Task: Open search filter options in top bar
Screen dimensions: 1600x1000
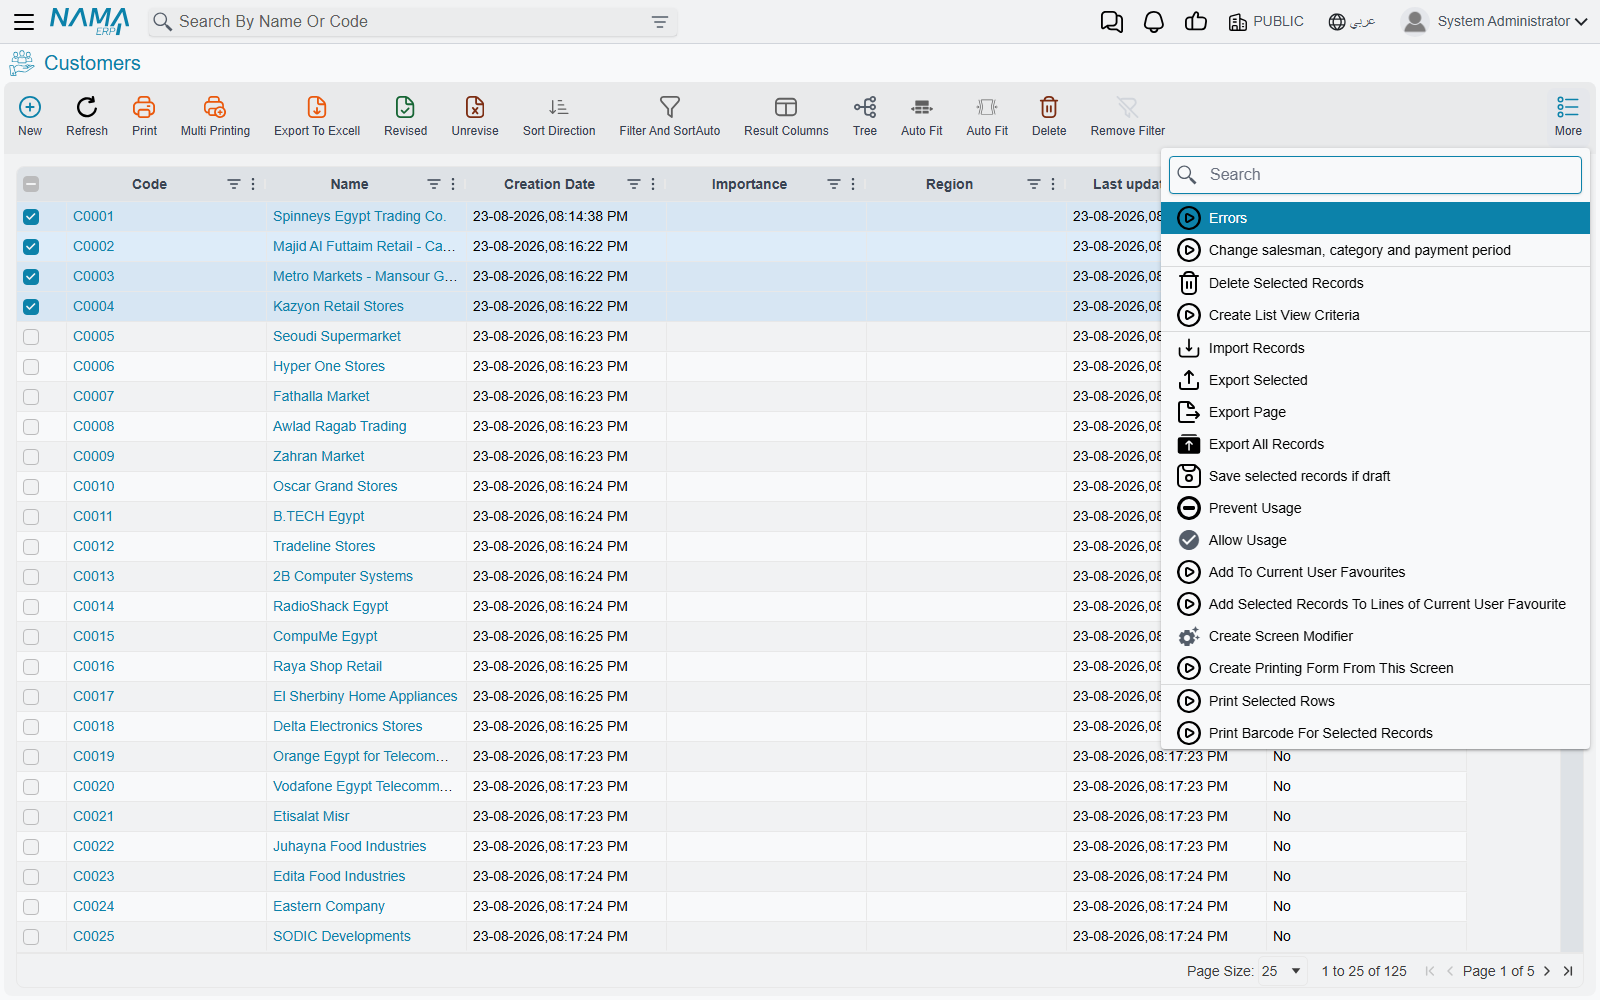Action: click(x=660, y=22)
